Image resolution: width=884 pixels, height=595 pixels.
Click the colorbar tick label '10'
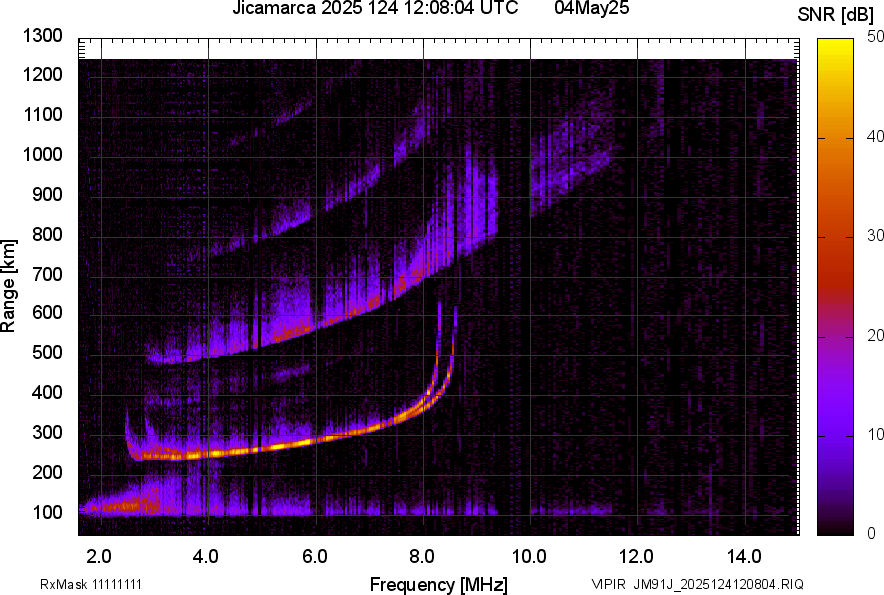pos(875,435)
